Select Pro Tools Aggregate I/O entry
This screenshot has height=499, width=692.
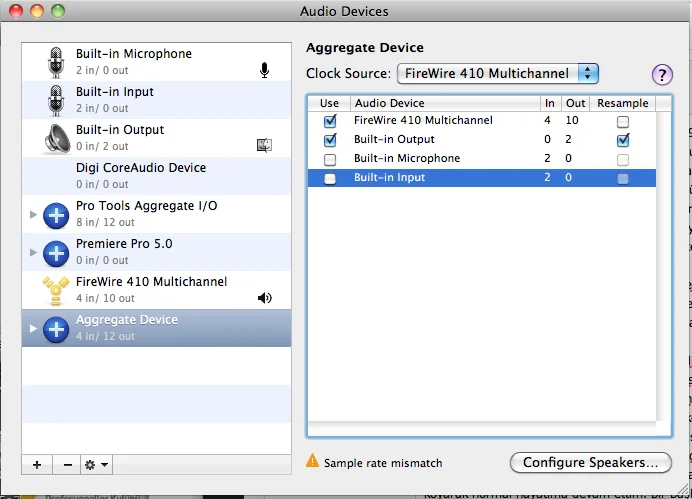click(156, 214)
